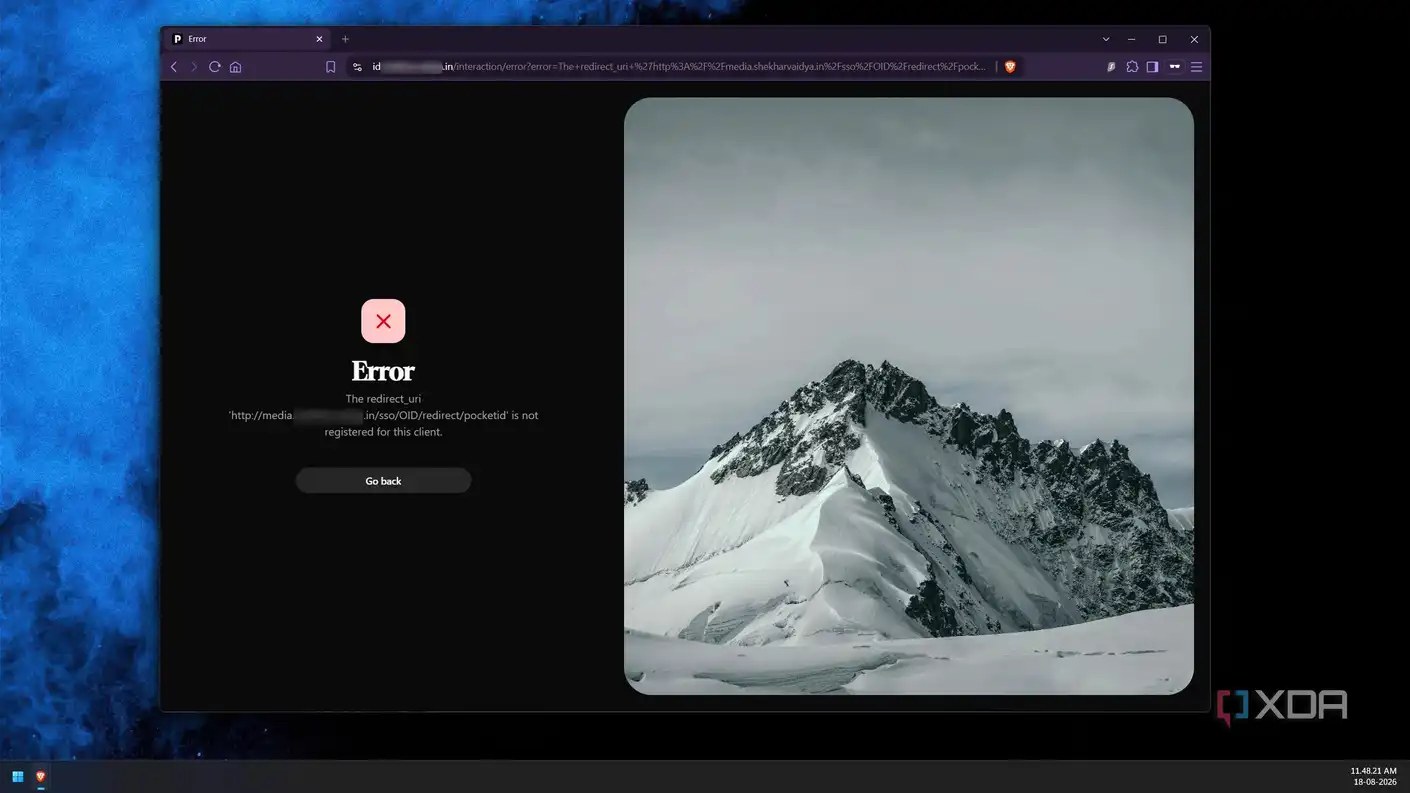Viewport: 1410px width, 793px height.
Task: Open Brave Shields lion icon
Action: pos(1010,67)
